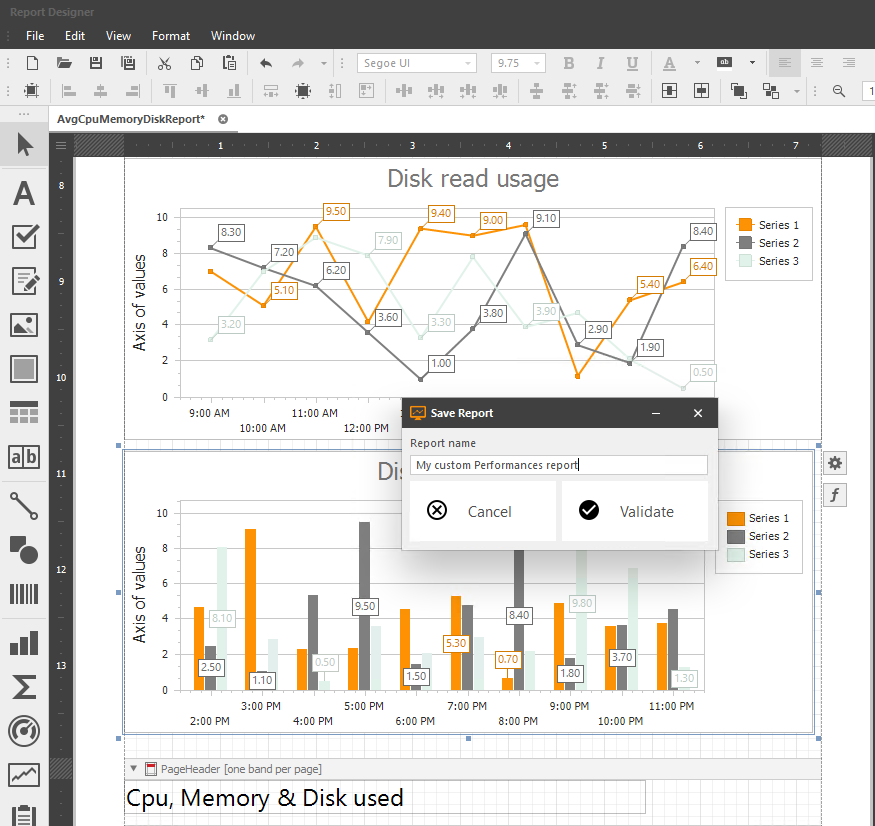Toggle italic formatting
Screen dimensions: 875x826
point(600,63)
